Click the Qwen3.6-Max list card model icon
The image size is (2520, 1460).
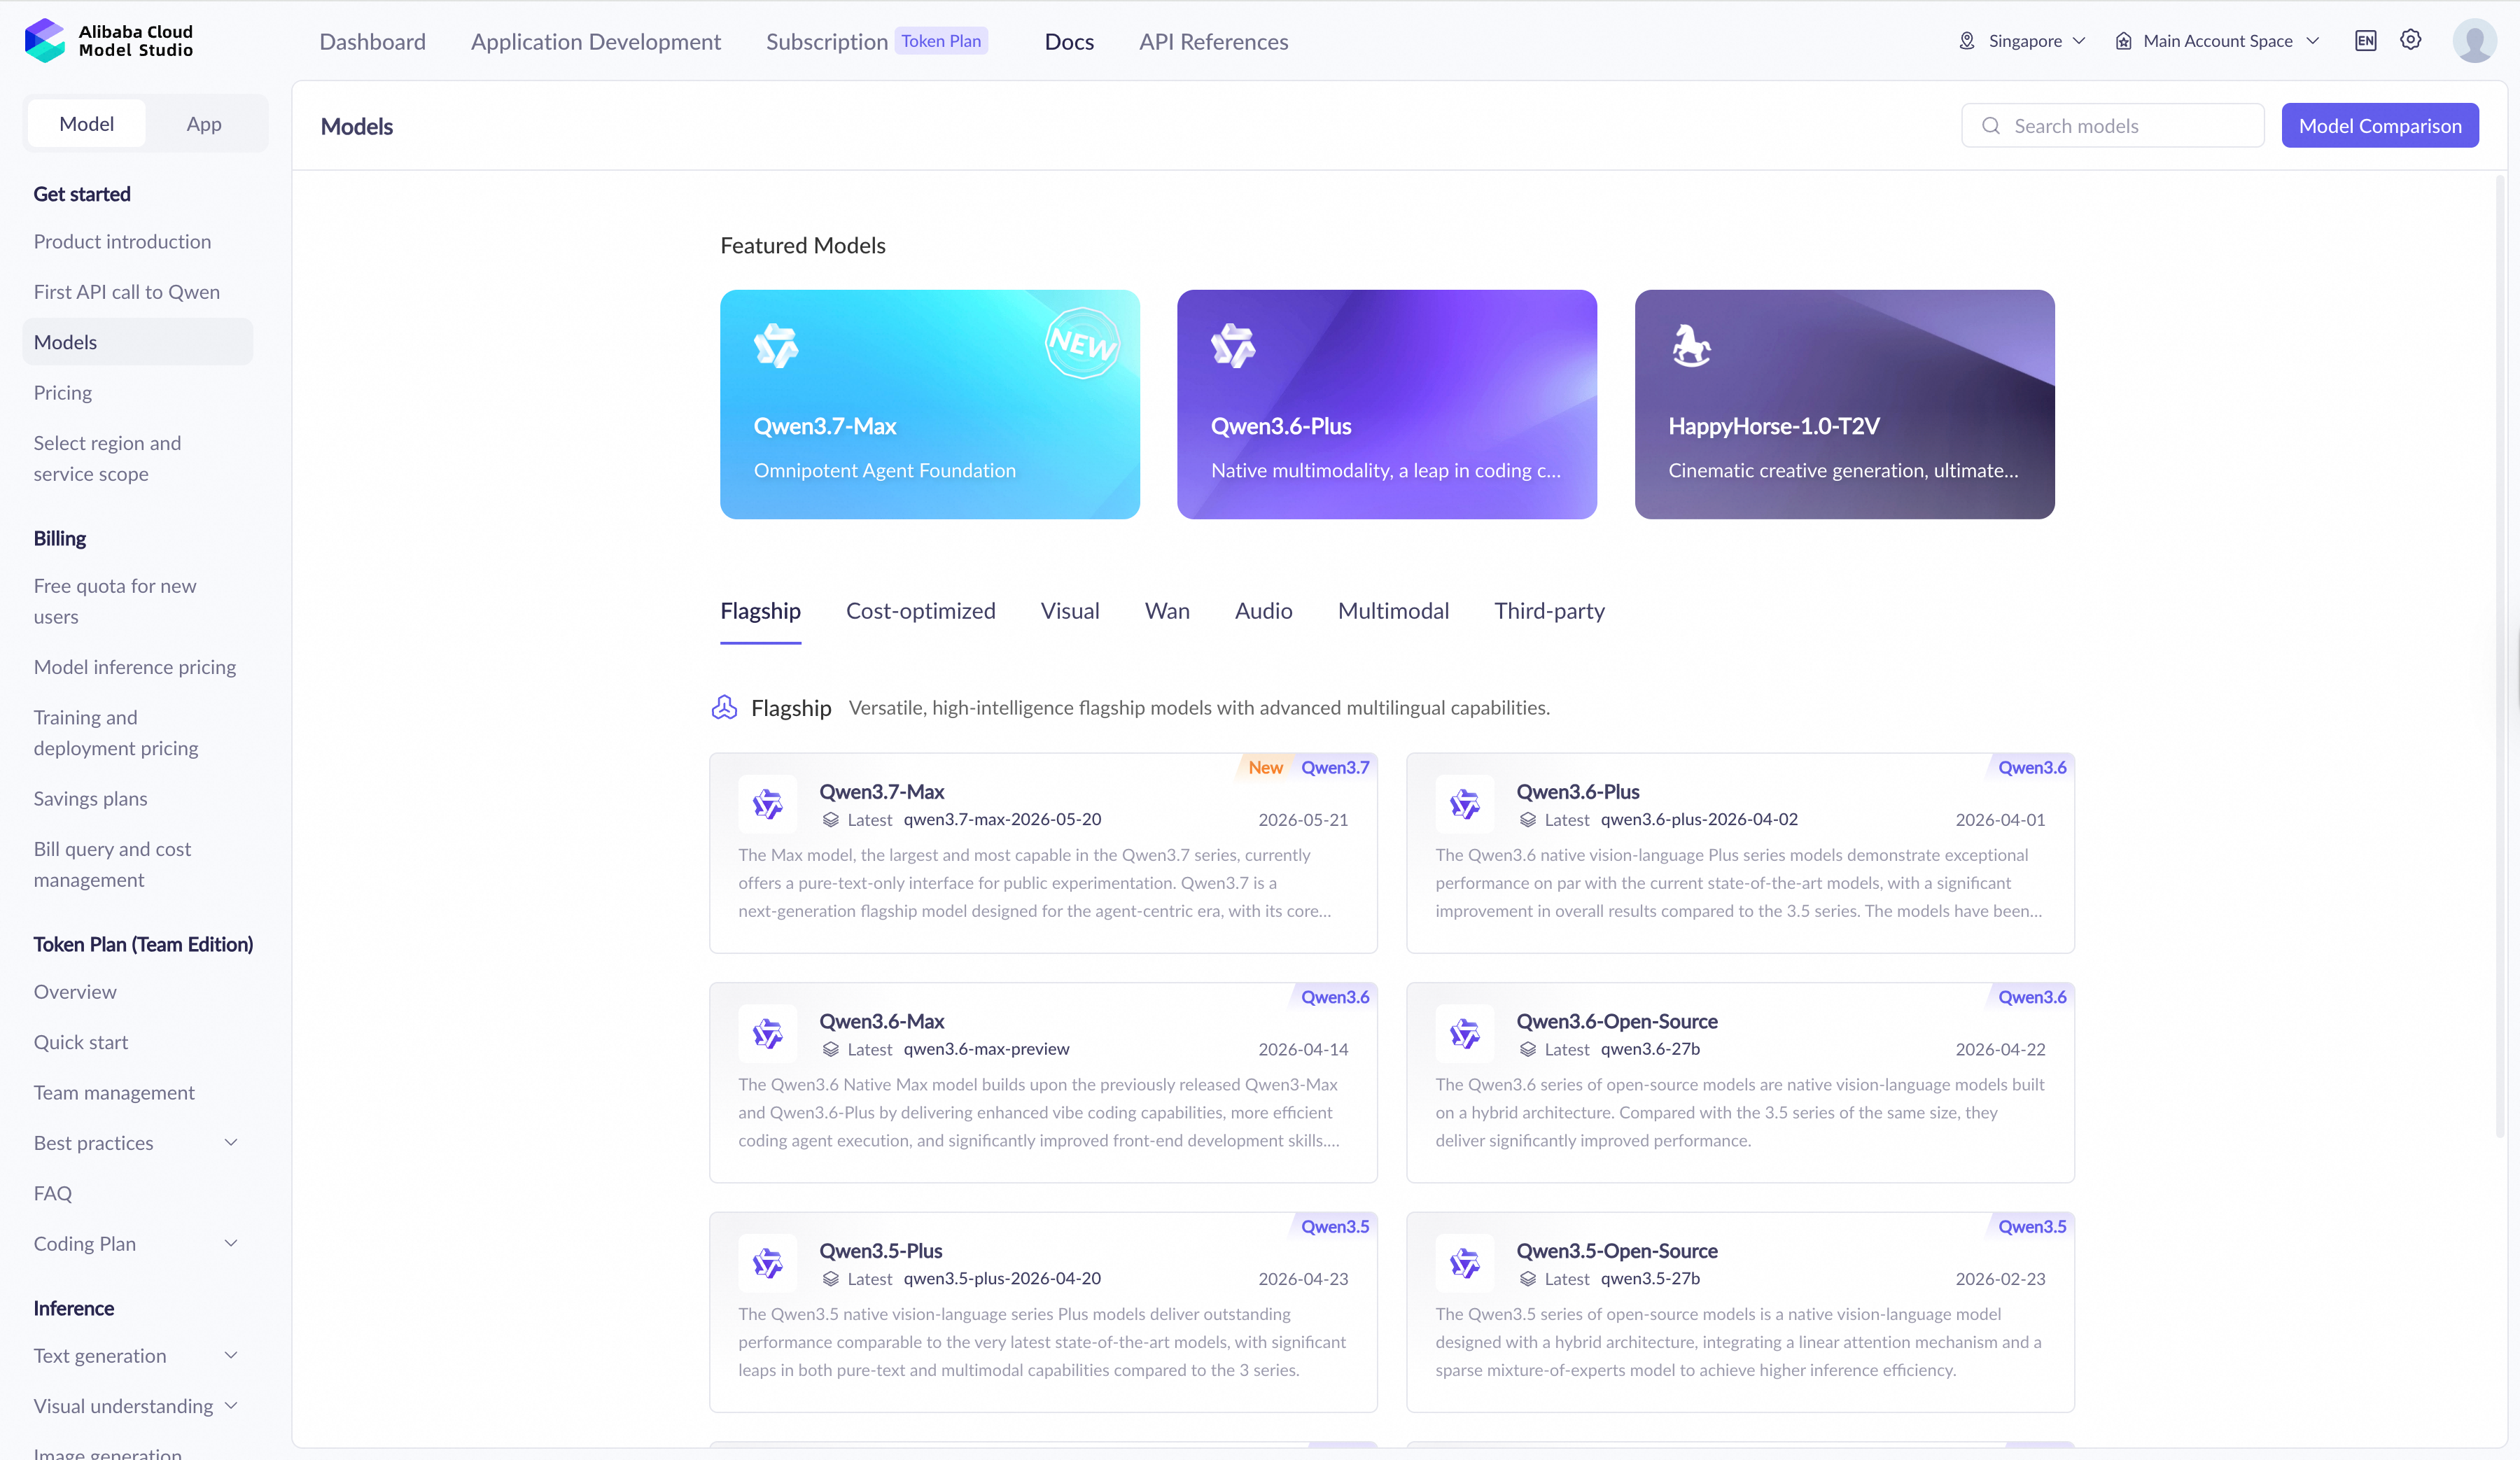click(x=767, y=1033)
